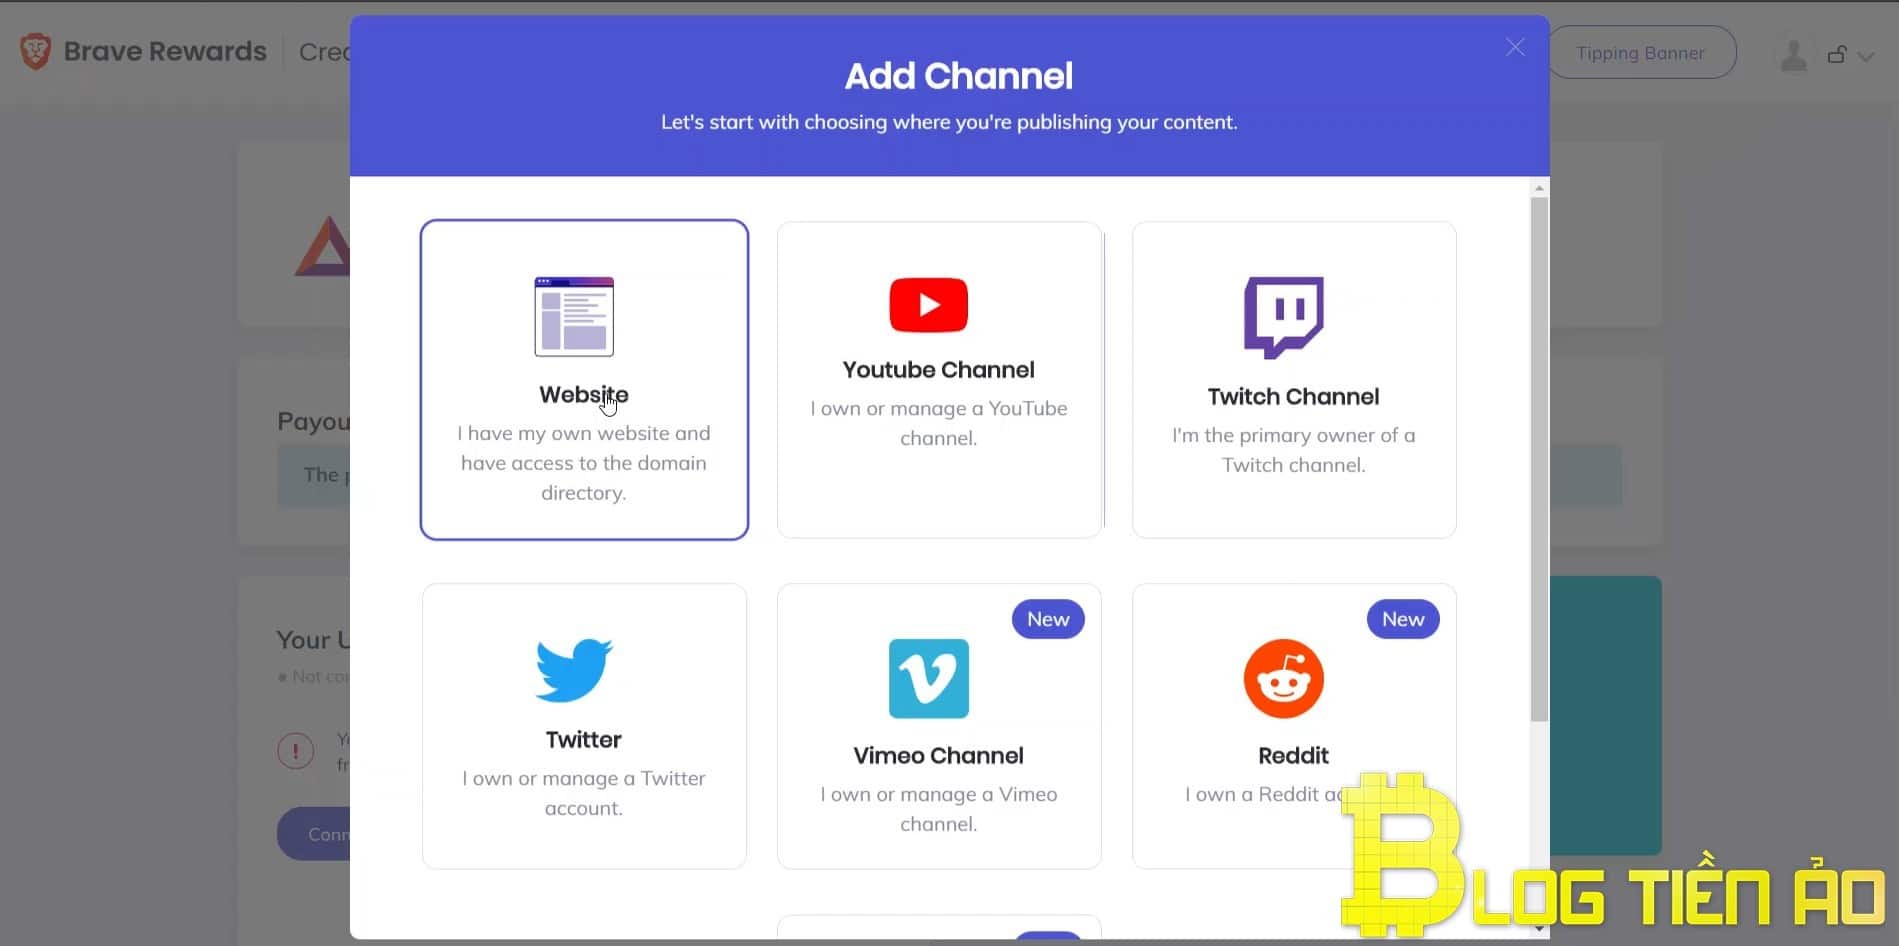Click the Brave Rewards header text
This screenshot has height=946, width=1899.
tap(165, 51)
